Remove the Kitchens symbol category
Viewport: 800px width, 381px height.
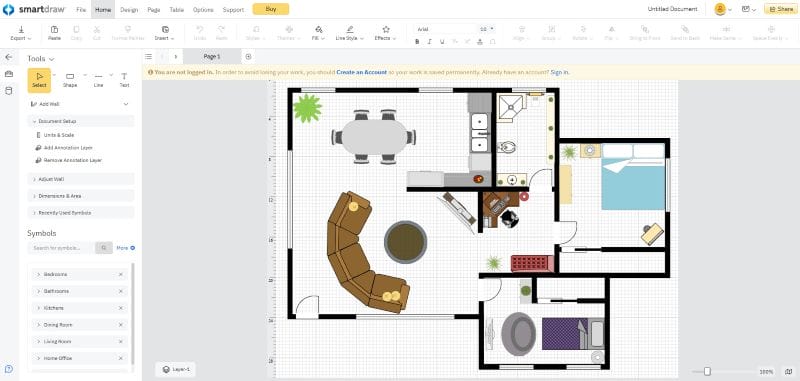pos(121,308)
